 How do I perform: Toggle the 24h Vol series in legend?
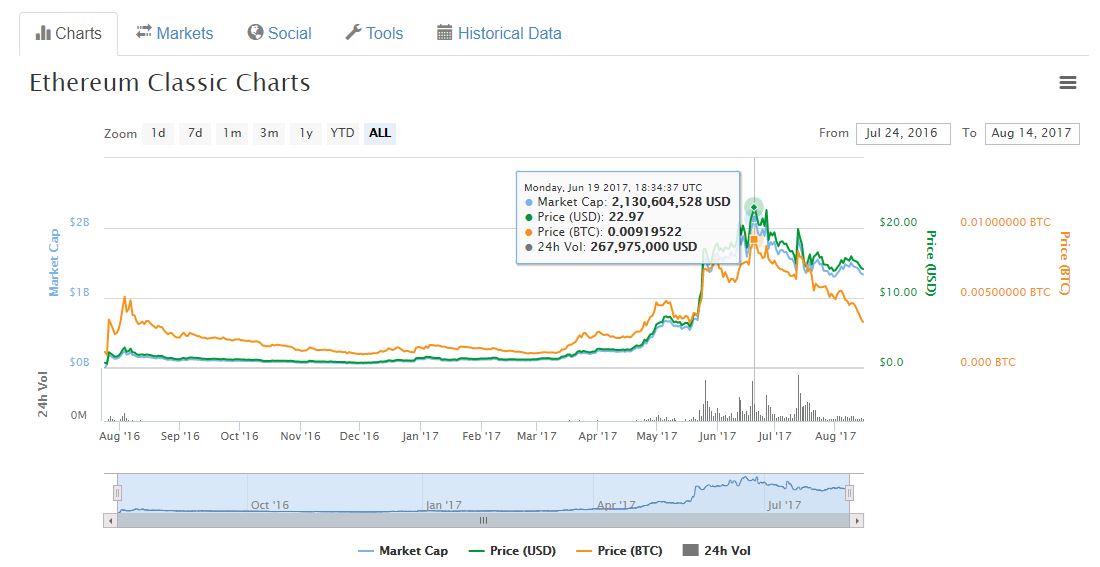[x=717, y=551]
